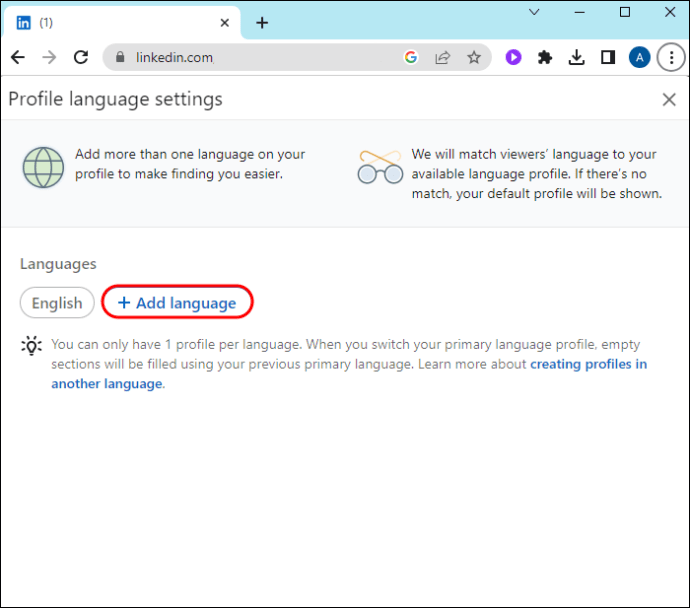Reload the LinkedIn page

coord(81,57)
